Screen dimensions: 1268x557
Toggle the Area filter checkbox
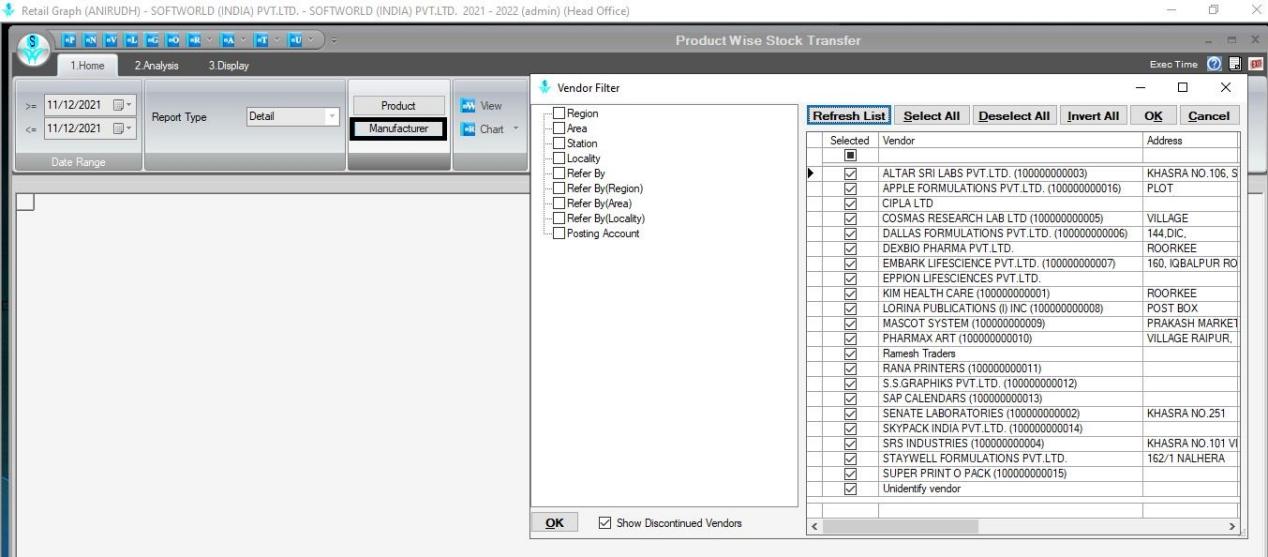[559, 128]
